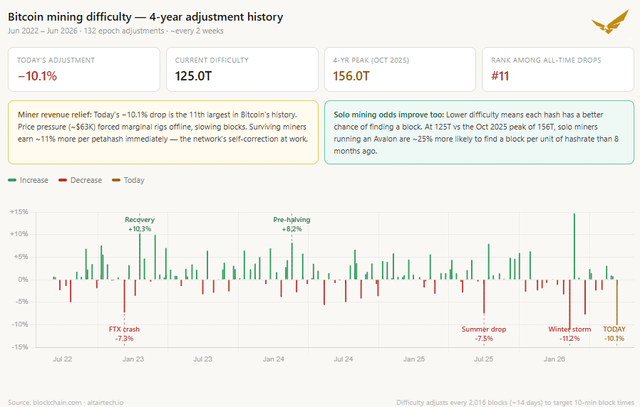Click the Jul 23 axis label
Screen dimensions: 640x407
(202, 359)
